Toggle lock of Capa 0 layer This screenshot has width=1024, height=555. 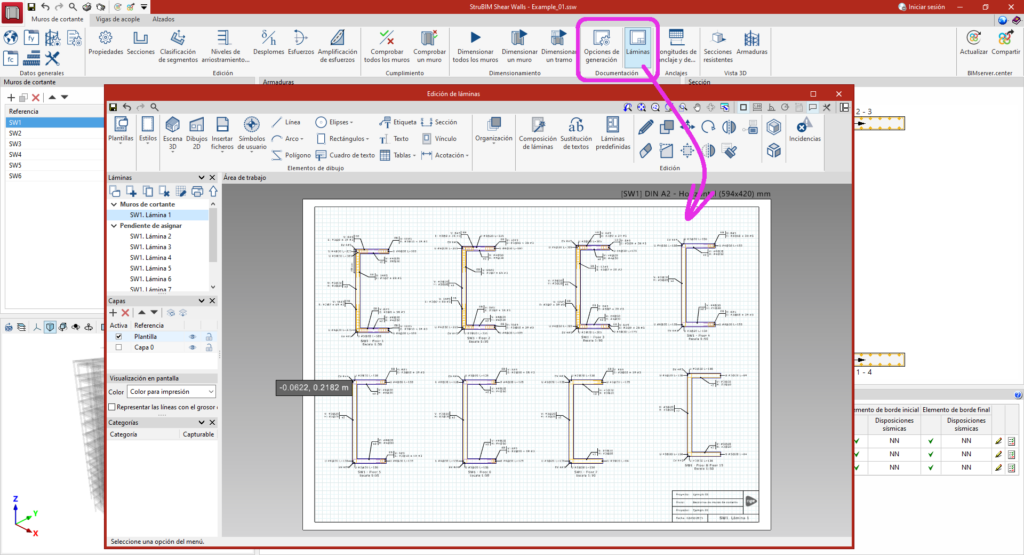click(209, 347)
